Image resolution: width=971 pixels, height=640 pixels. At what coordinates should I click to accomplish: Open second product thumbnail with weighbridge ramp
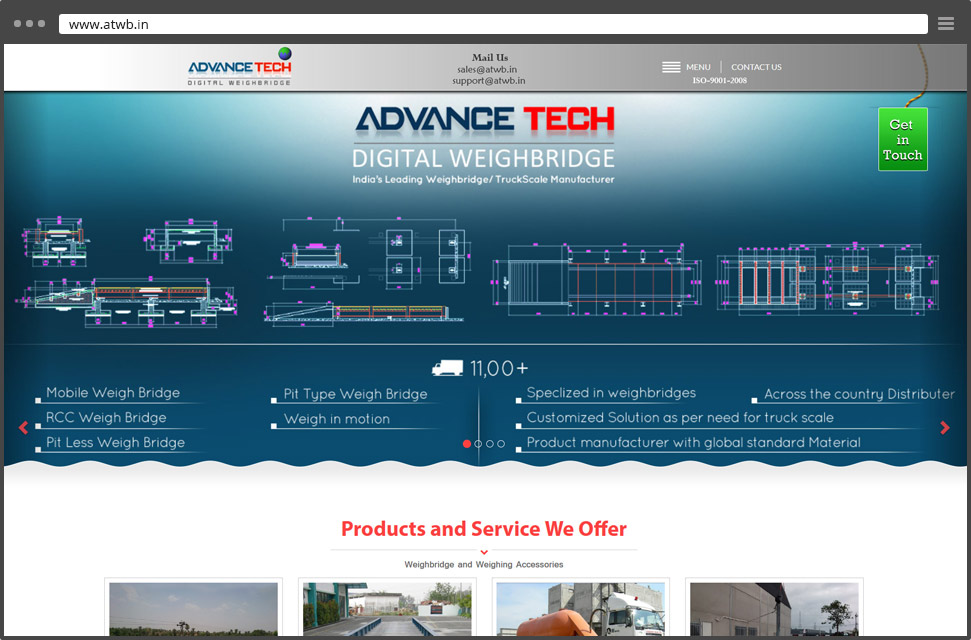click(387, 608)
